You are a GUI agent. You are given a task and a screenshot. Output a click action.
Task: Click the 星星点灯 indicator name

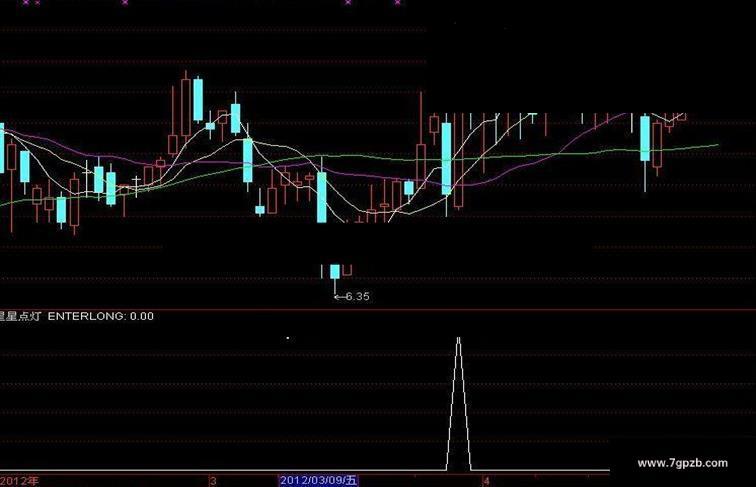[20, 316]
